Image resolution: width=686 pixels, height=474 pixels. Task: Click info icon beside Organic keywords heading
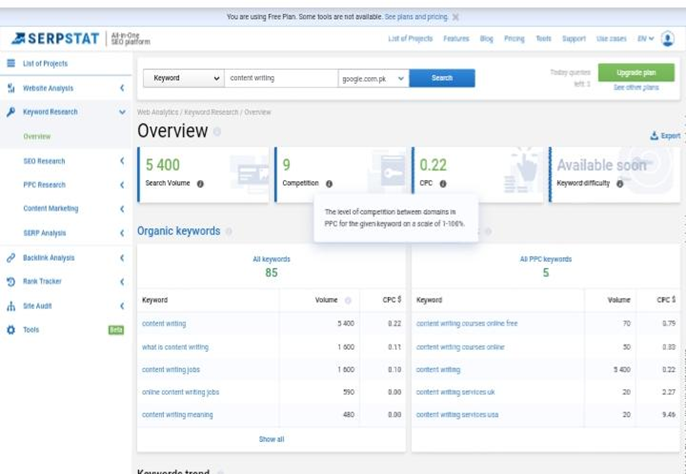pos(228,232)
